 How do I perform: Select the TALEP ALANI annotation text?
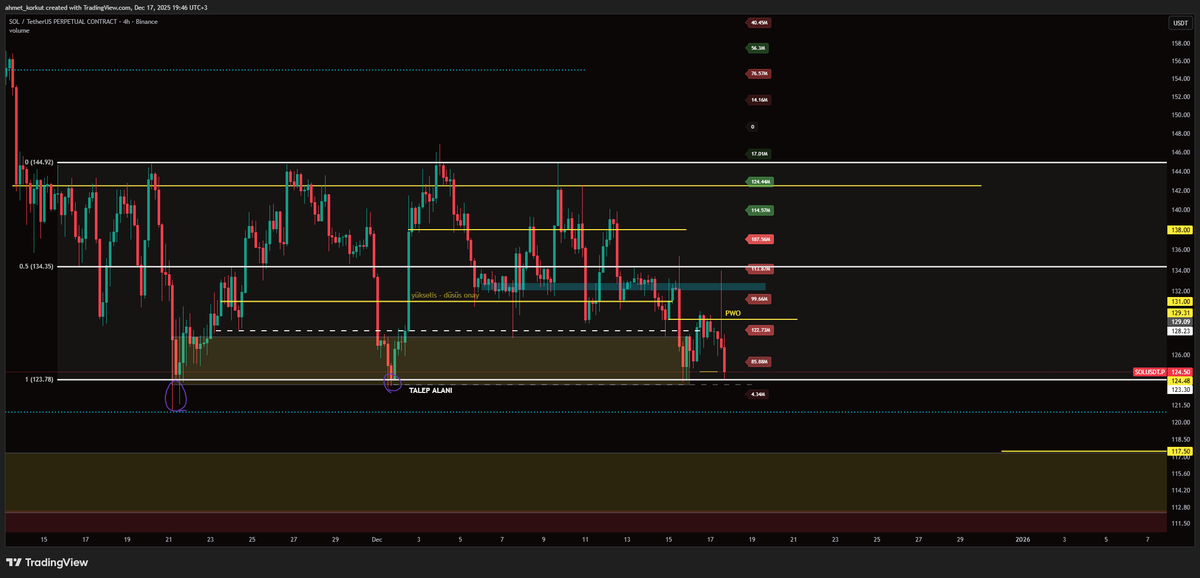coord(430,390)
